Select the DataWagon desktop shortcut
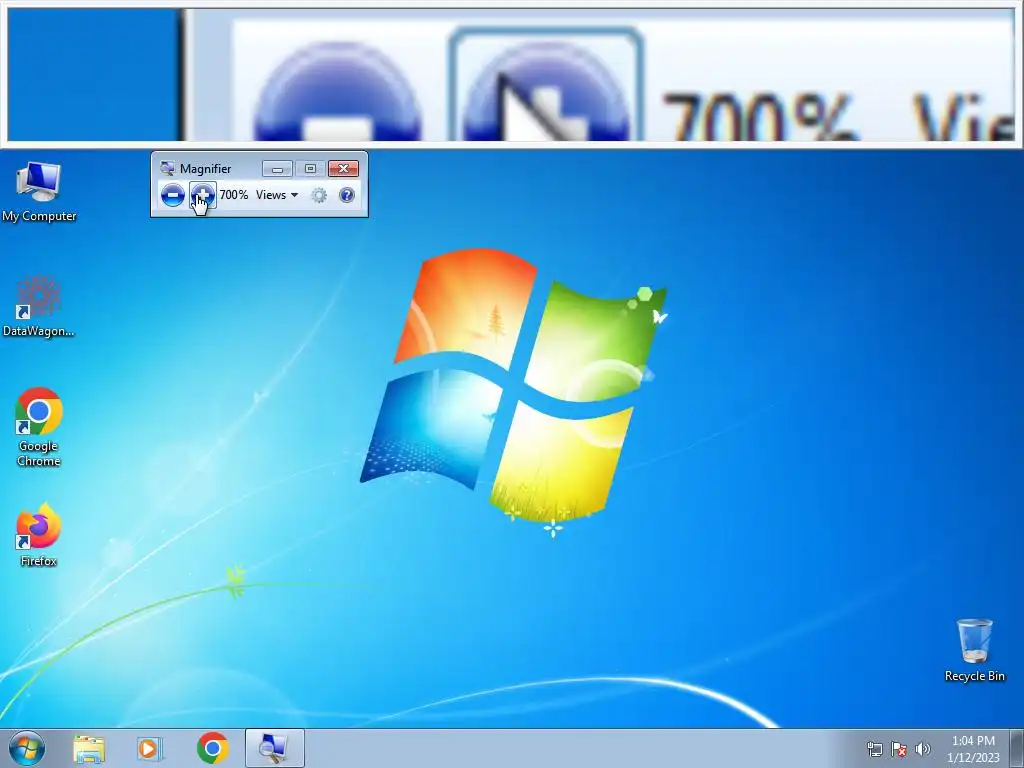This screenshot has width=1024, height=768. point(39,307)
